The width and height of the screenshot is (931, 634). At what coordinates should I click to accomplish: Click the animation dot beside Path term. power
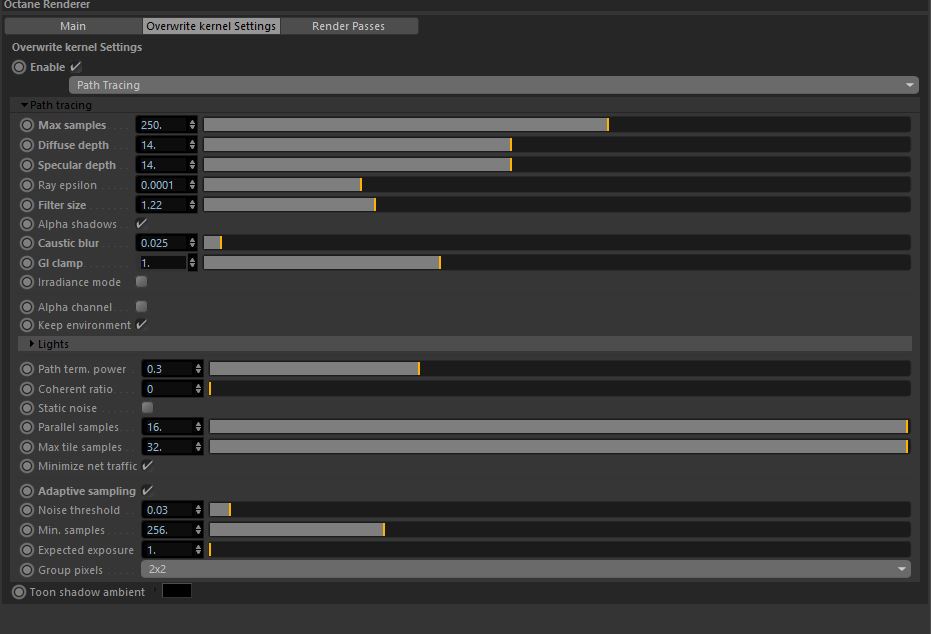27,369
